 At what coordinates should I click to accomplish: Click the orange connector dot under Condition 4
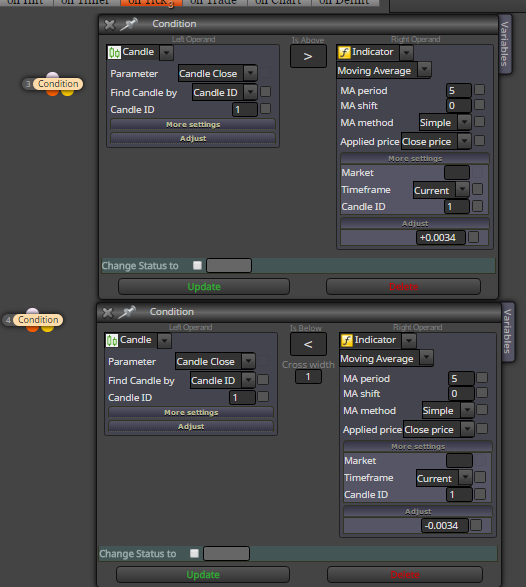tap(33, 328)
